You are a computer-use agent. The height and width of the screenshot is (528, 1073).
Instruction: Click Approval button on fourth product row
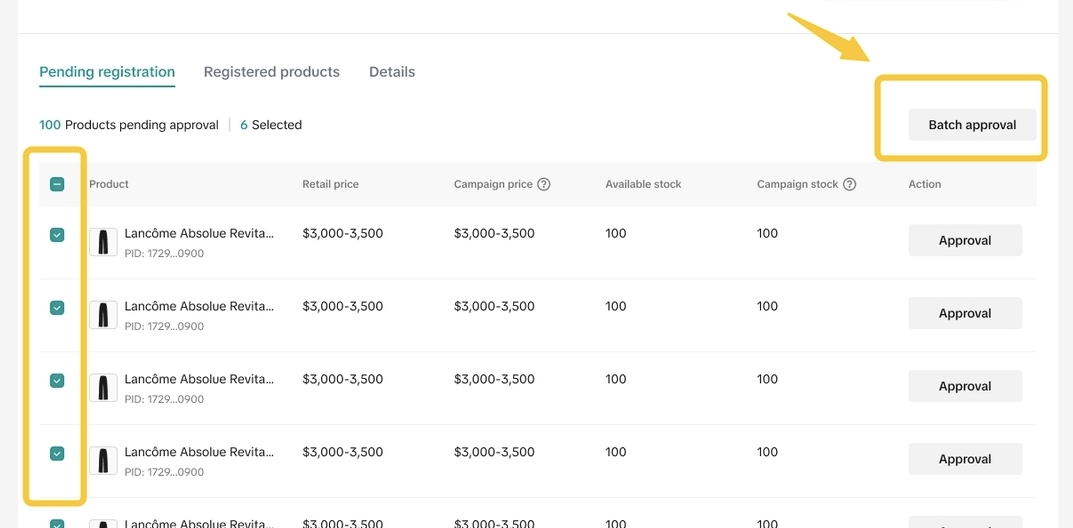coord(964,459)
